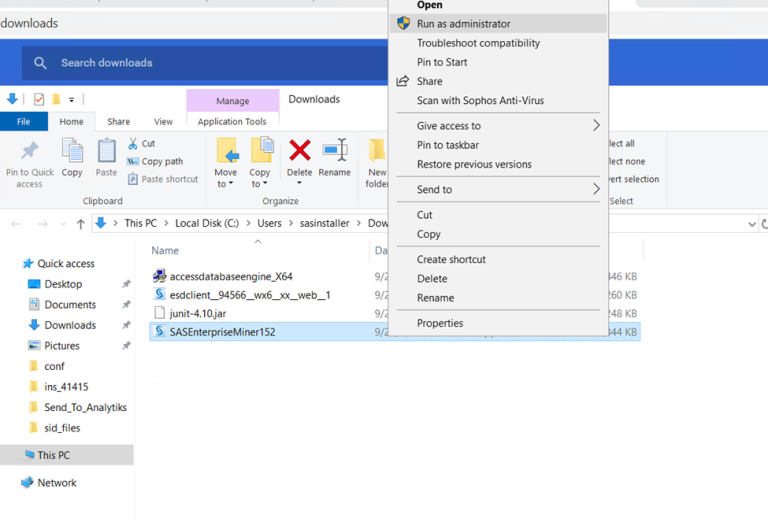
Task: Click the Search downloads field
Action: (x=206, y=63)
